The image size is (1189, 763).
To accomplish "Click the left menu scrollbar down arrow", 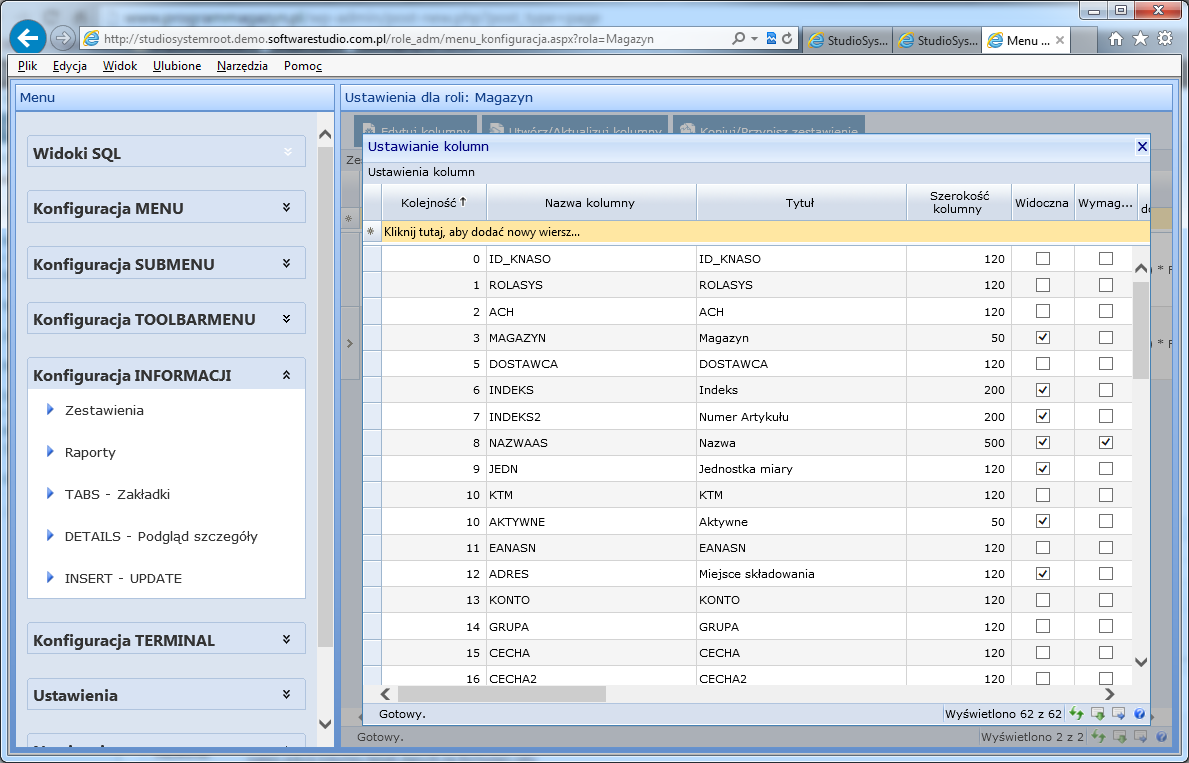I will click(325, 724).
